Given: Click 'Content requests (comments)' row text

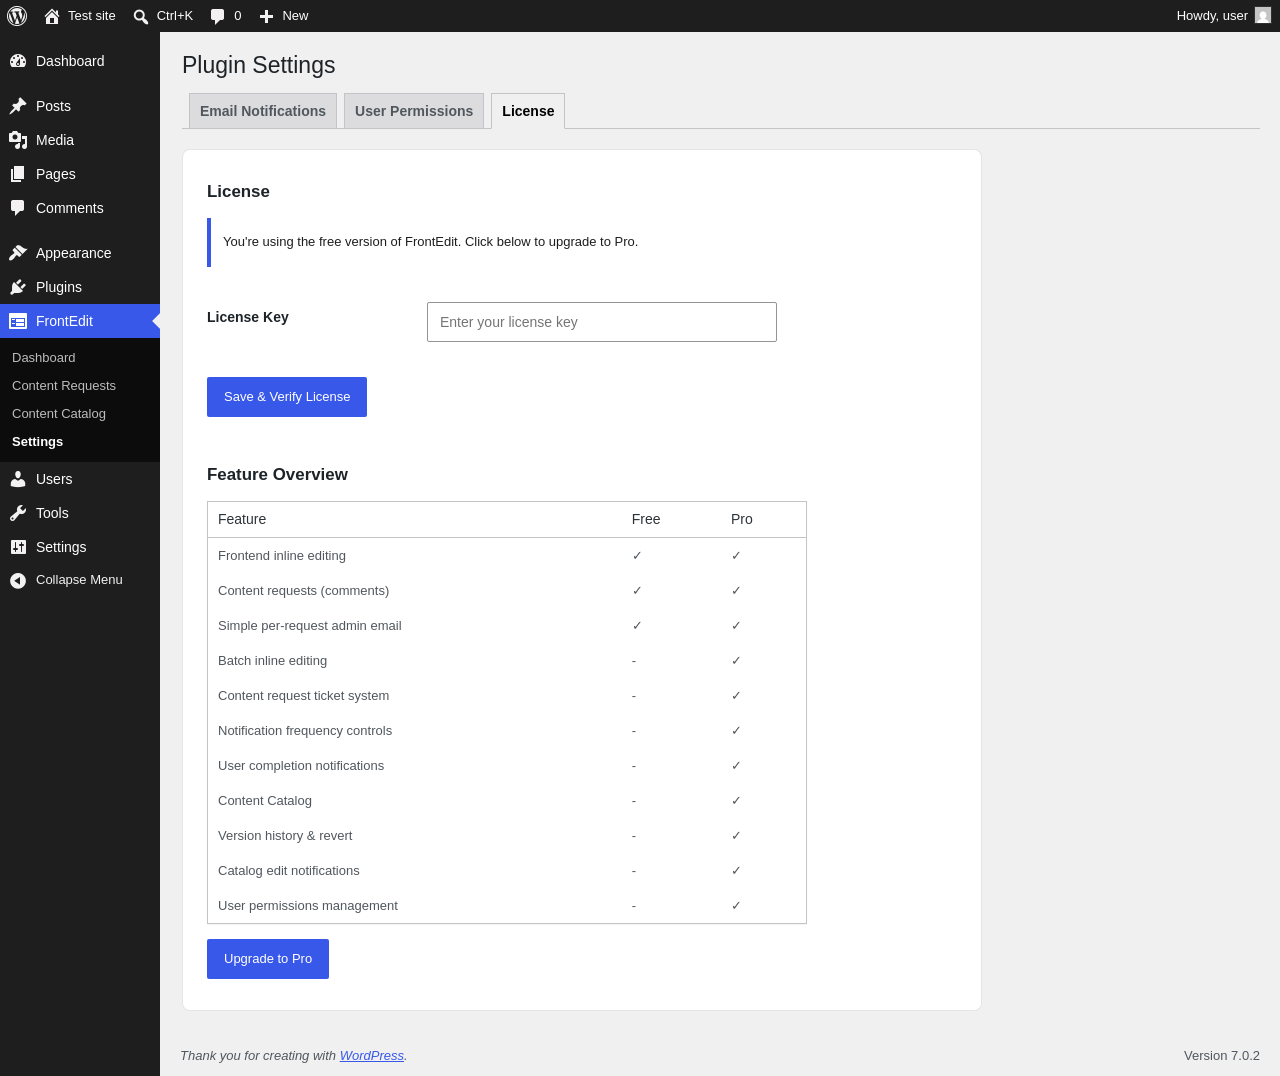Looking at the screenshot, I should point(303,591).
